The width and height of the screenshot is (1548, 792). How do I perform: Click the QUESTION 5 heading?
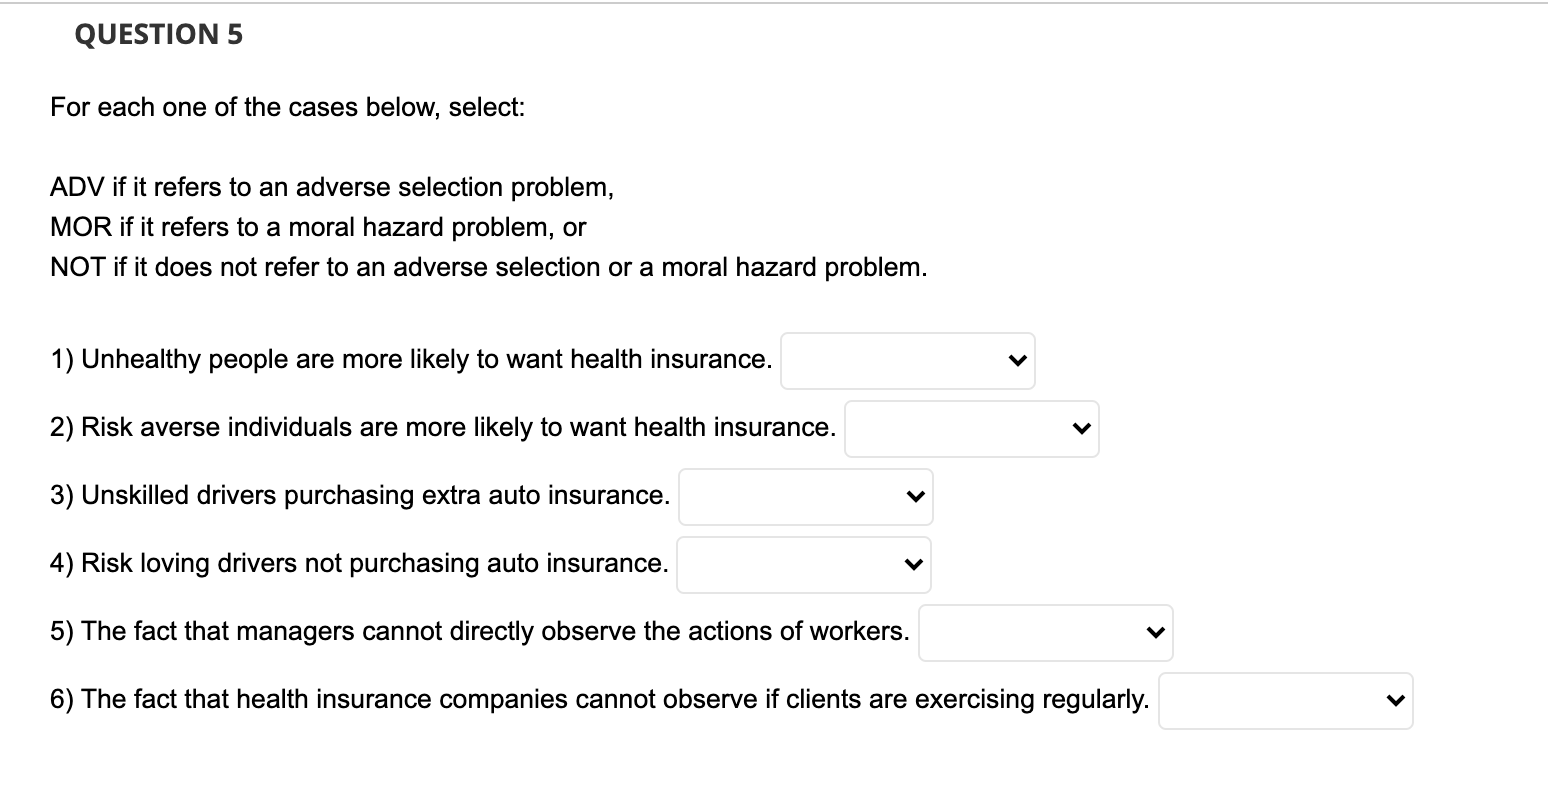pos(159,35)
